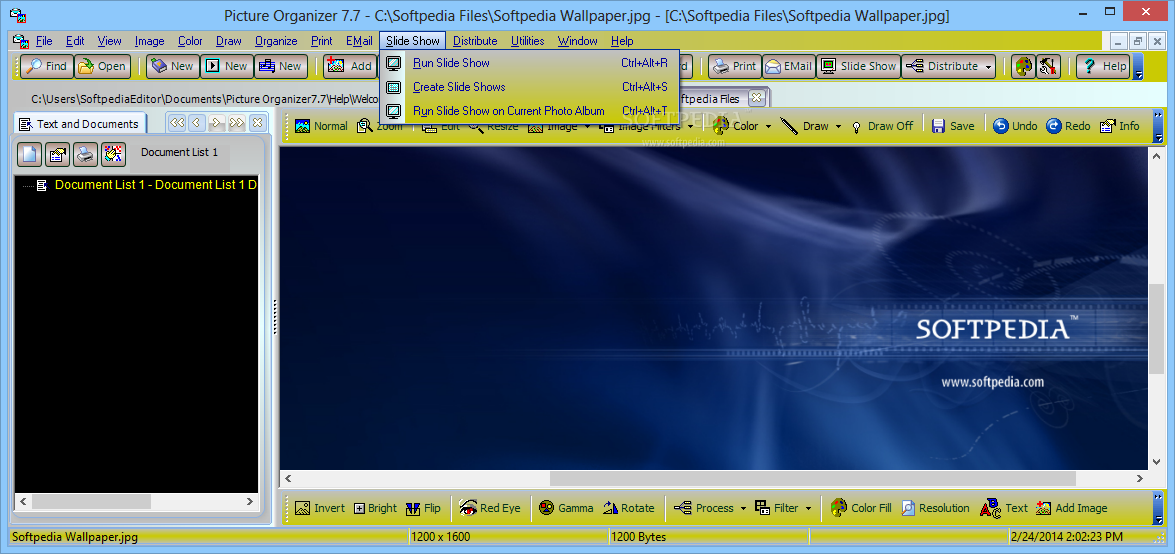The image size is (1175, 554).
Task: Expand the Process dropdown
Action: pos(743,509)
